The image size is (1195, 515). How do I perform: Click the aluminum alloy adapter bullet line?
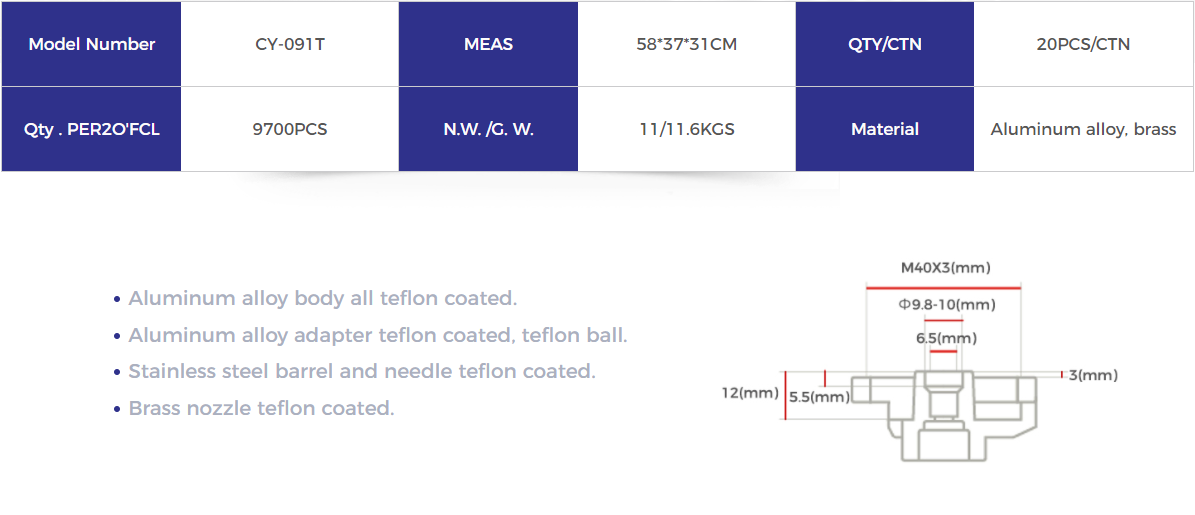coord(370,335)
